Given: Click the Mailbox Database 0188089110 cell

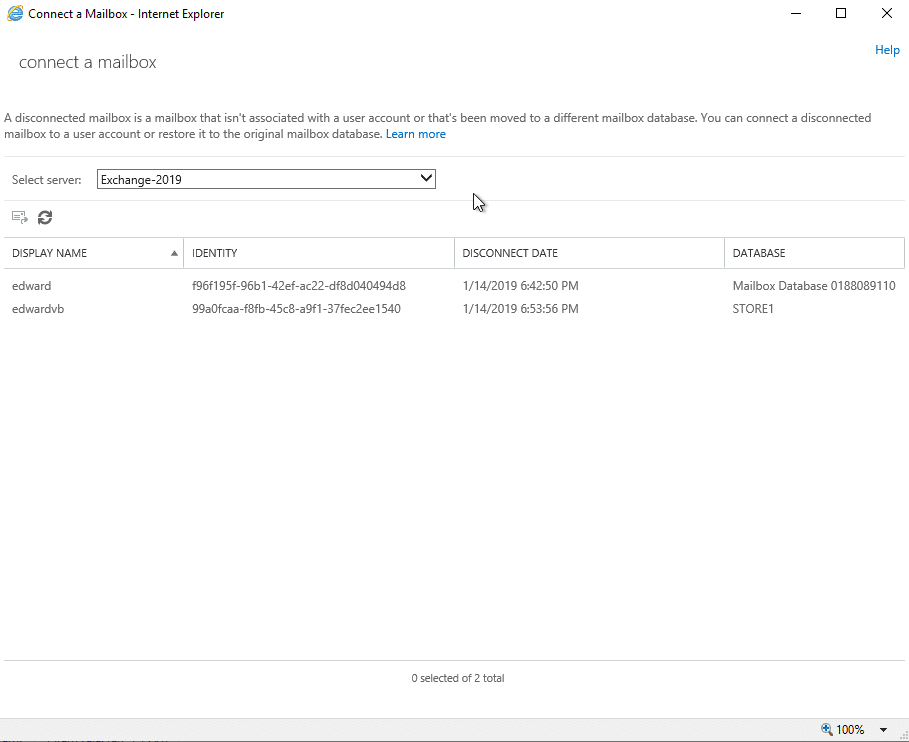Looking at the screenshot, I should click(814, 286).
